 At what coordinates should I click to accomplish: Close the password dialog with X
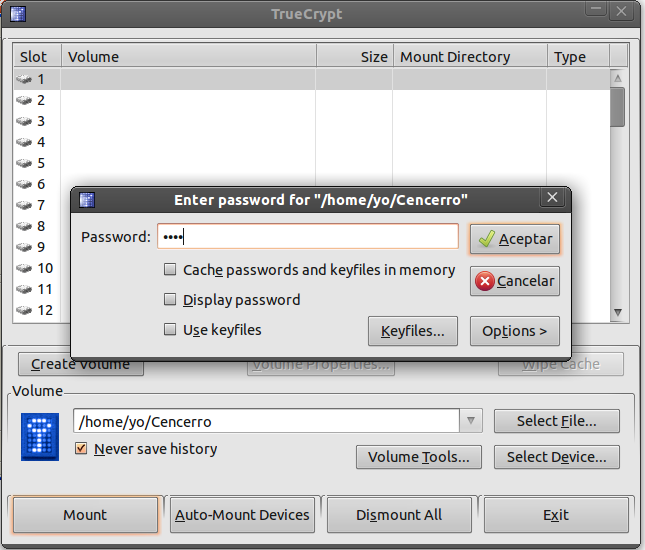pos(552,198)
